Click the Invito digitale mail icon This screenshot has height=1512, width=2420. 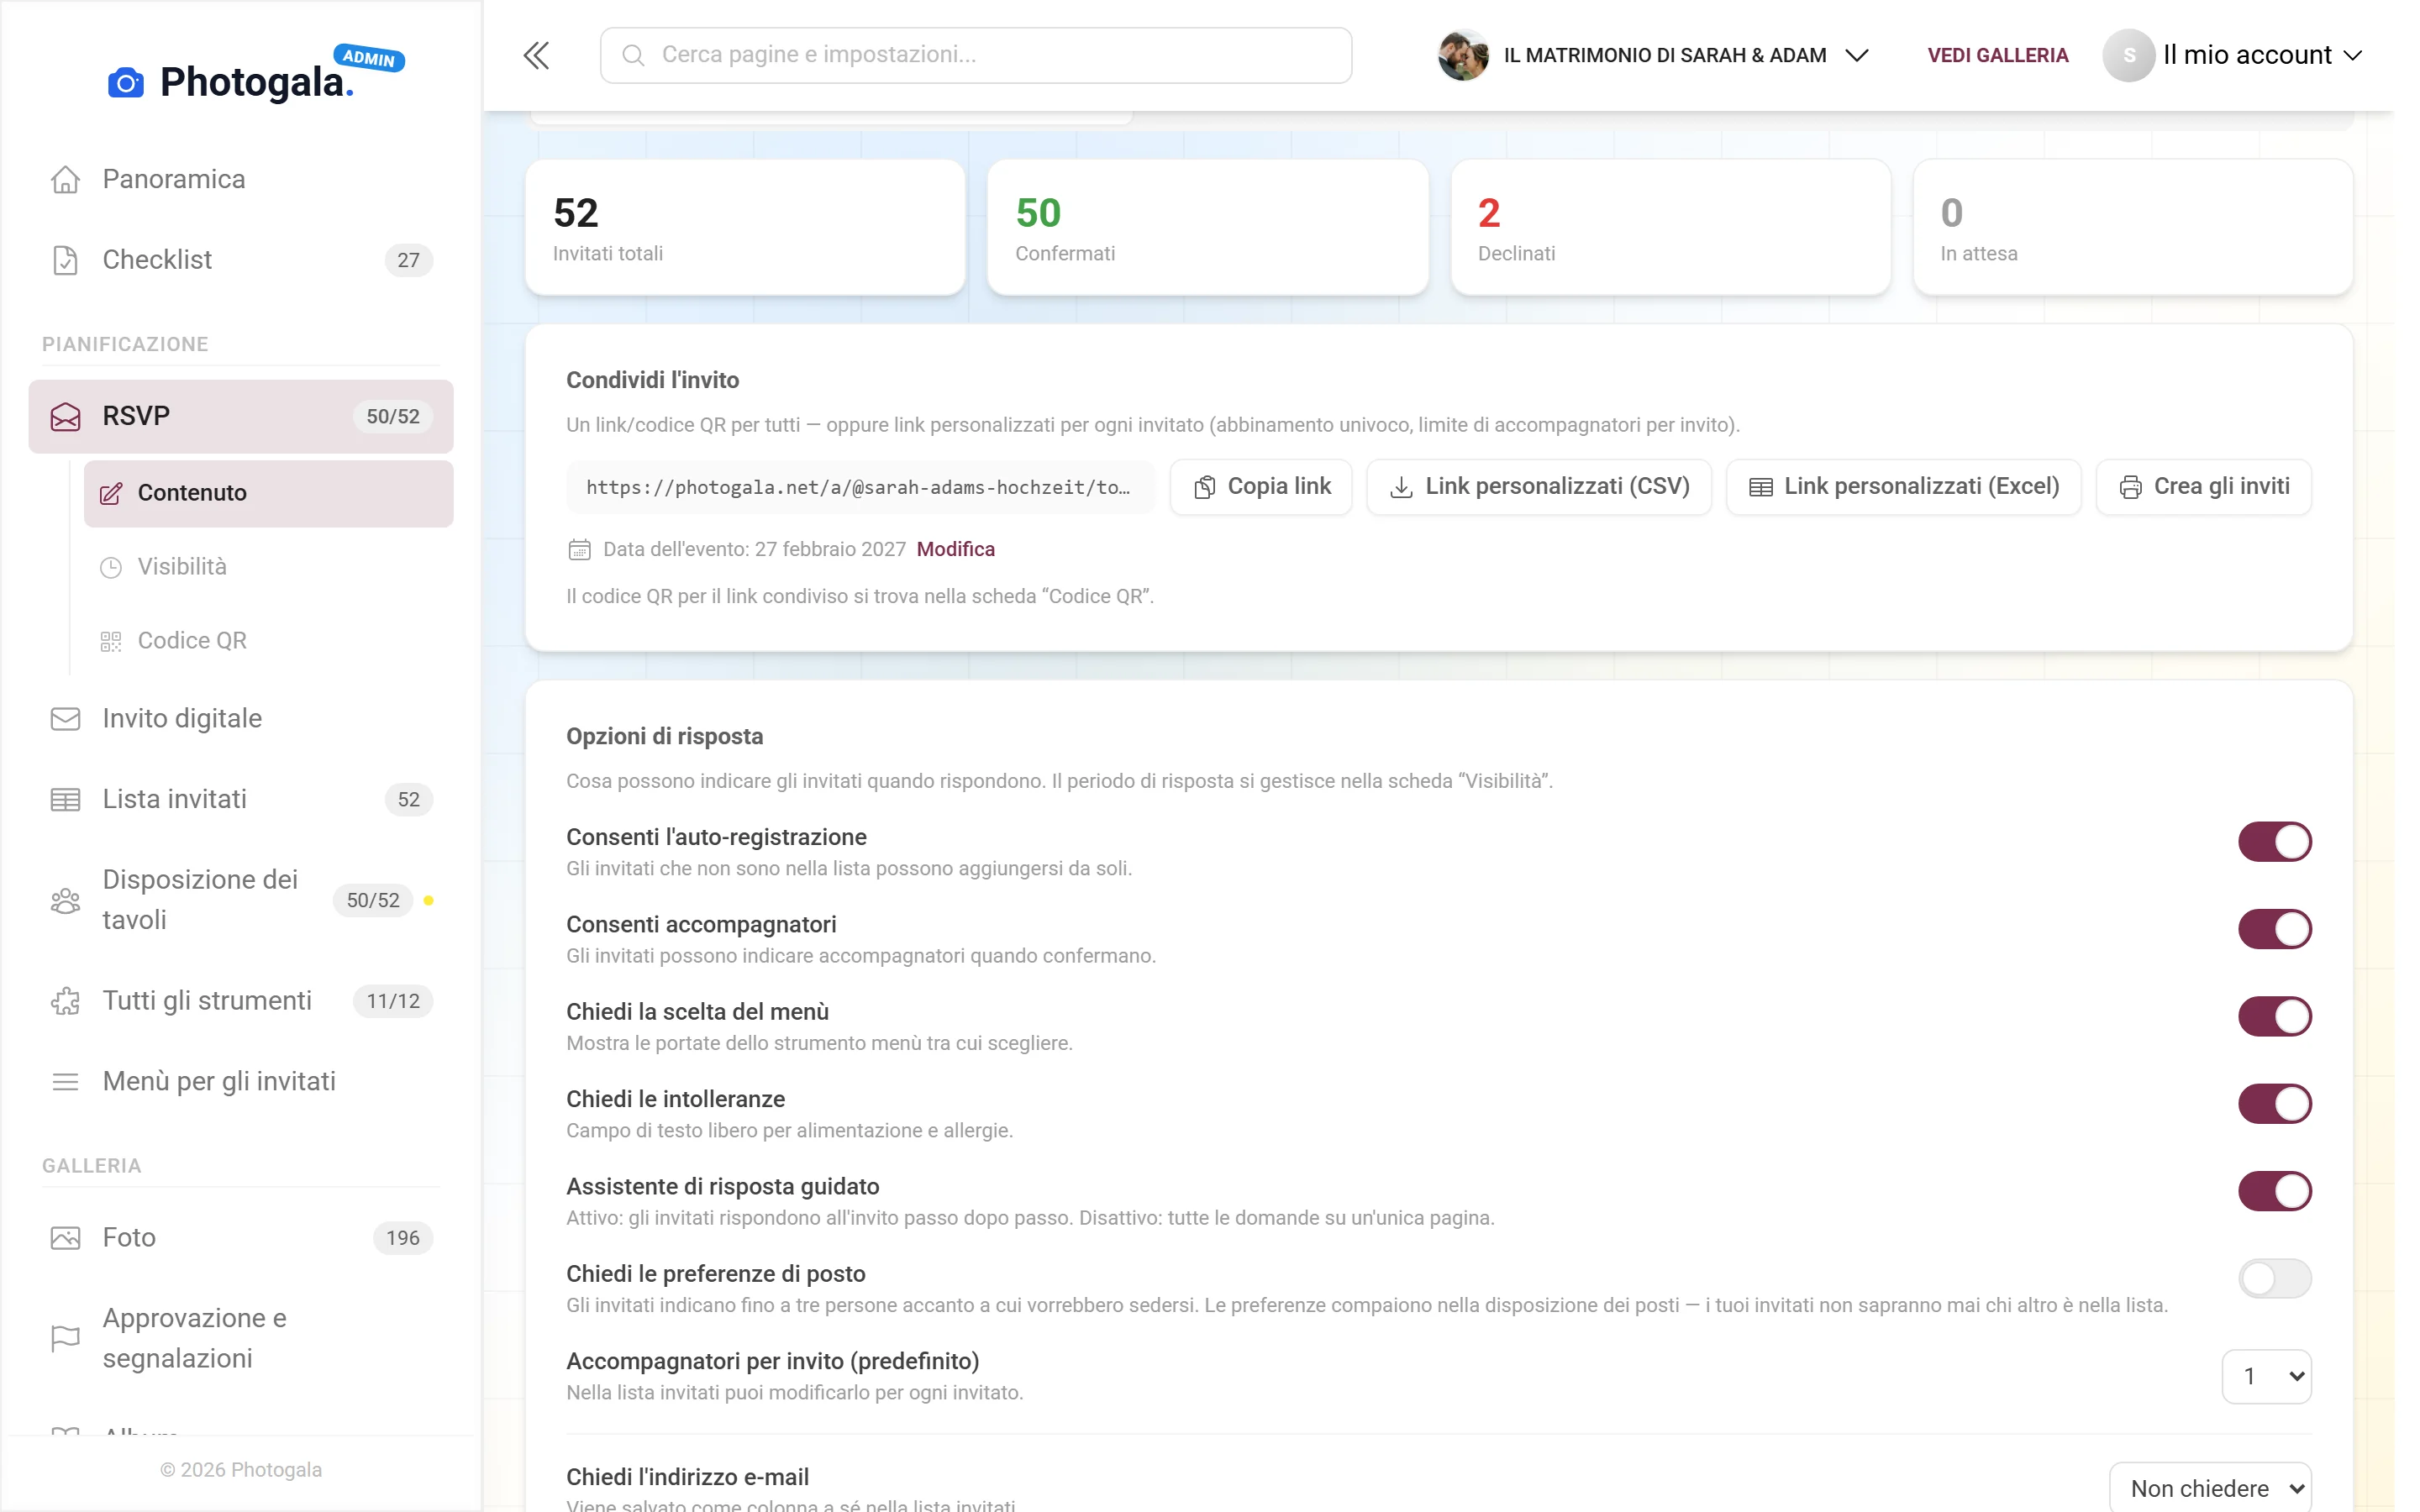coord(65,719)
